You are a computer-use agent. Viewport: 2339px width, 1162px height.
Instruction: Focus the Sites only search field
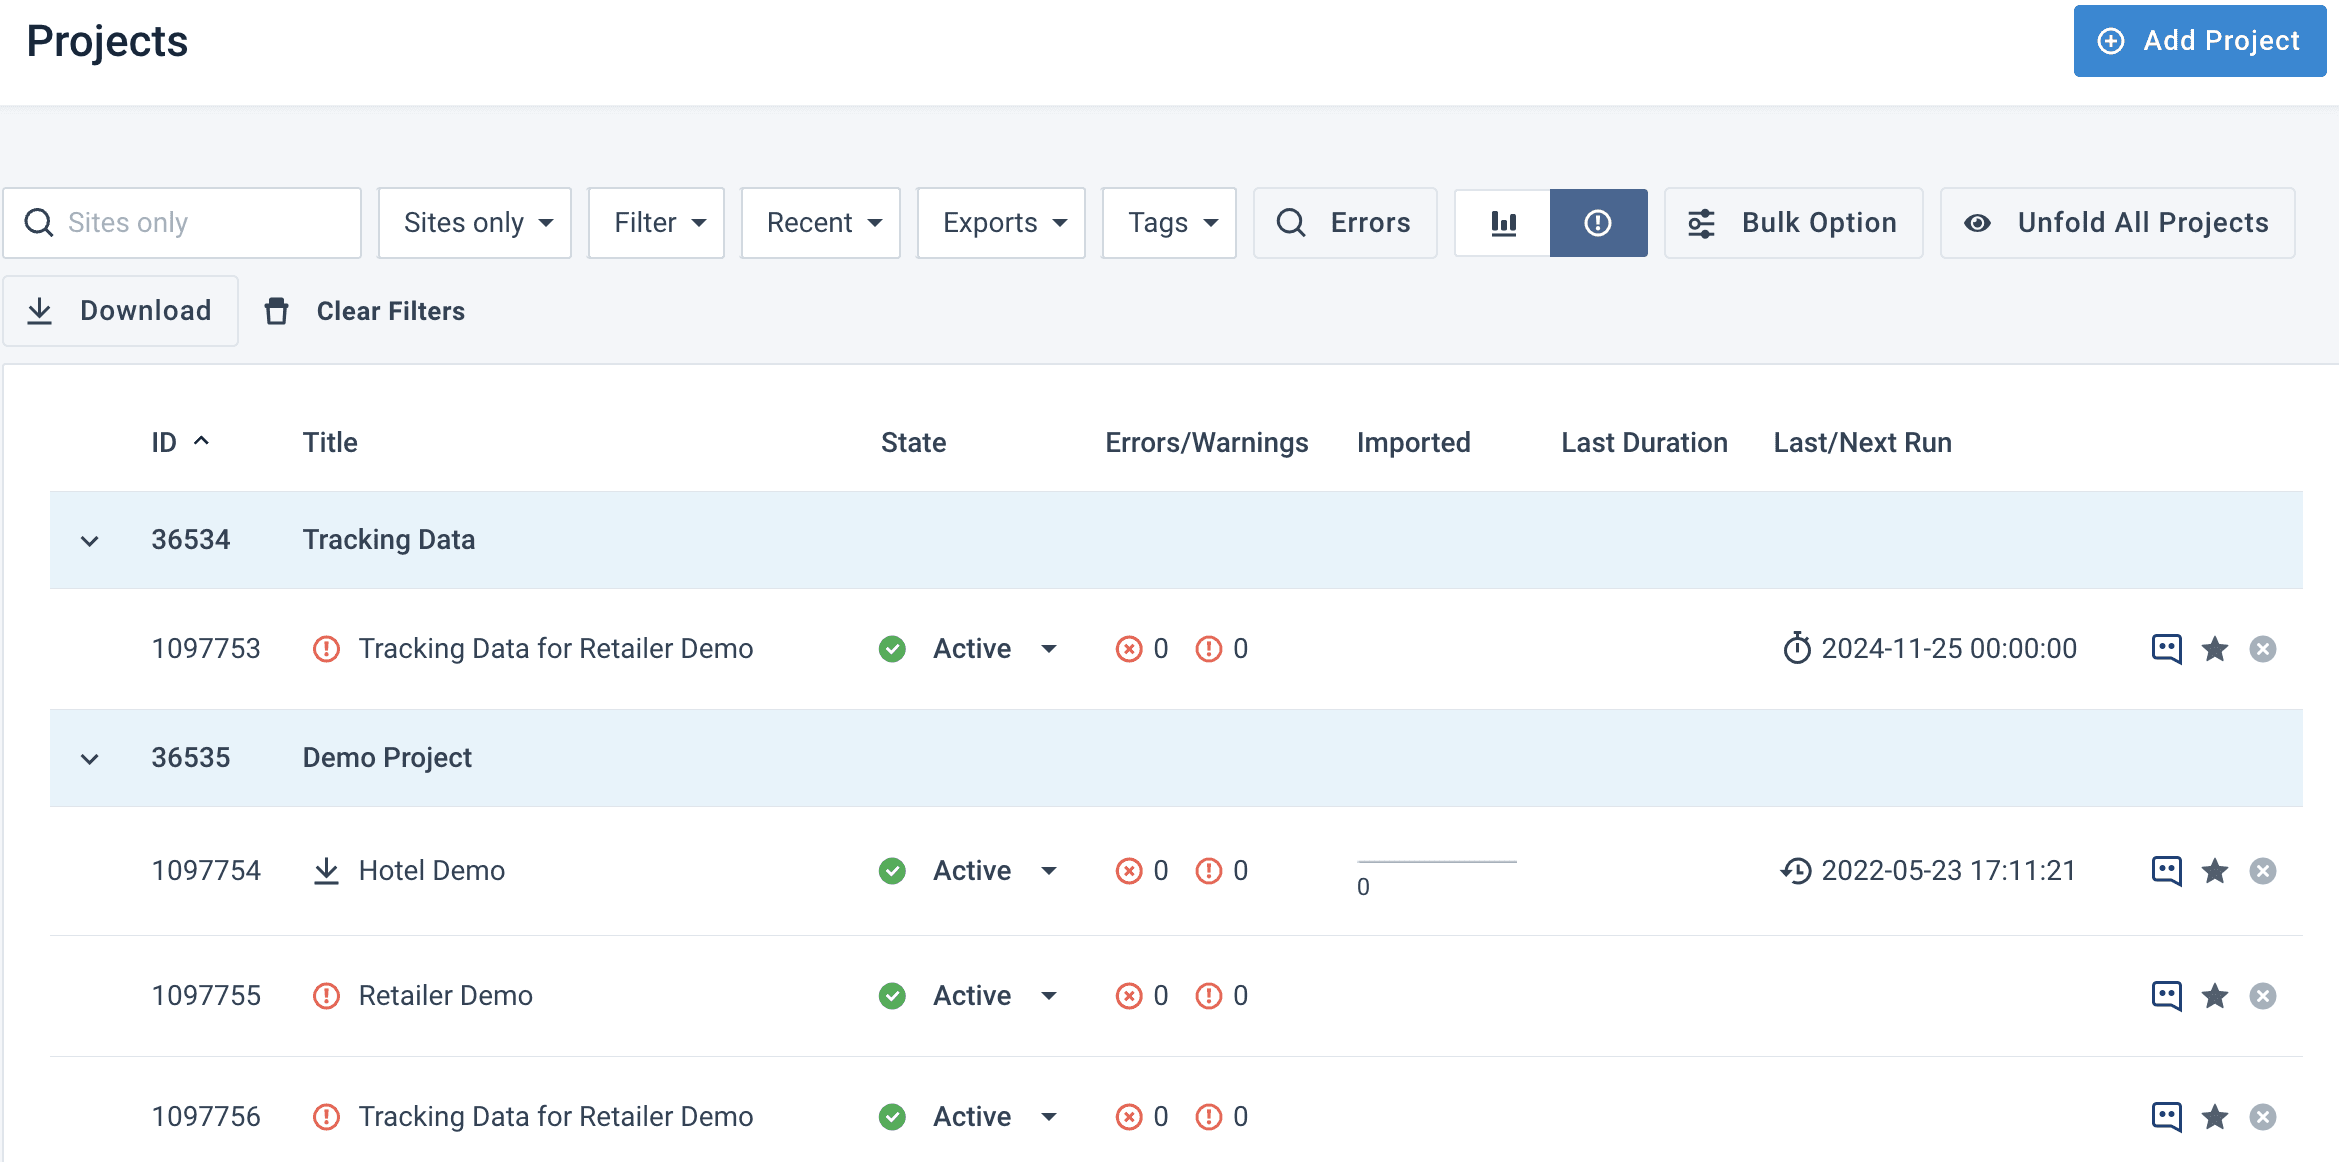[x=200, y=223]
